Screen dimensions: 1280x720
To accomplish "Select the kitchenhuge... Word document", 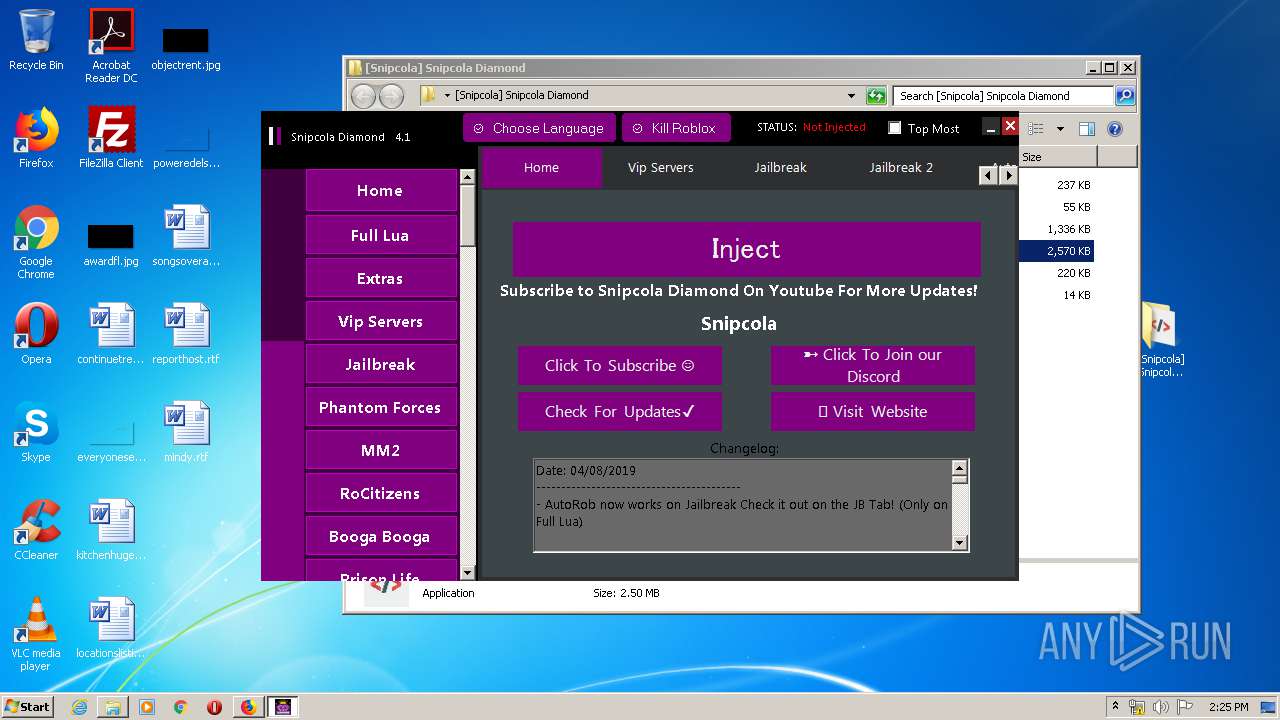I will (111, 529).
